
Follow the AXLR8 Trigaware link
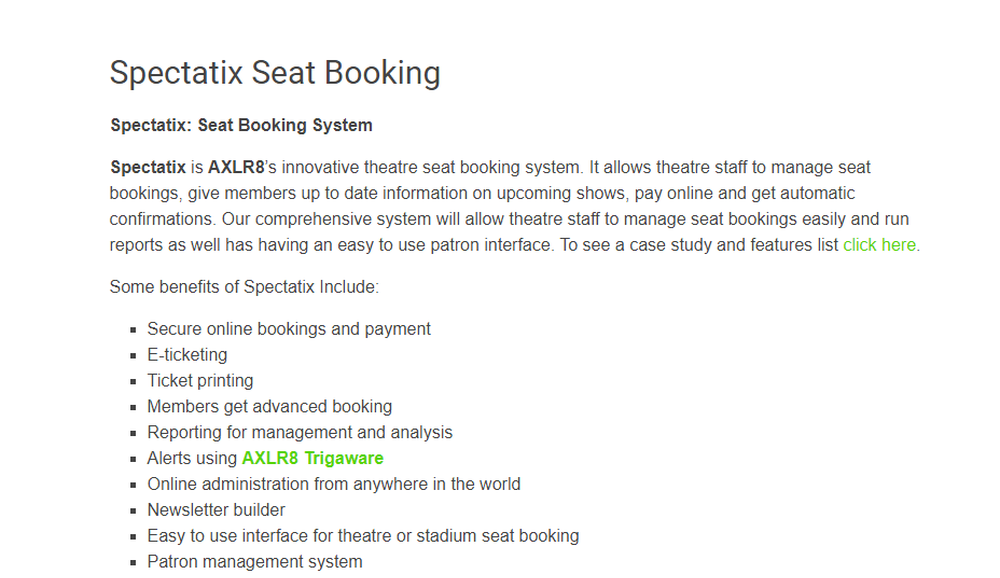click(x=312, y=458)
